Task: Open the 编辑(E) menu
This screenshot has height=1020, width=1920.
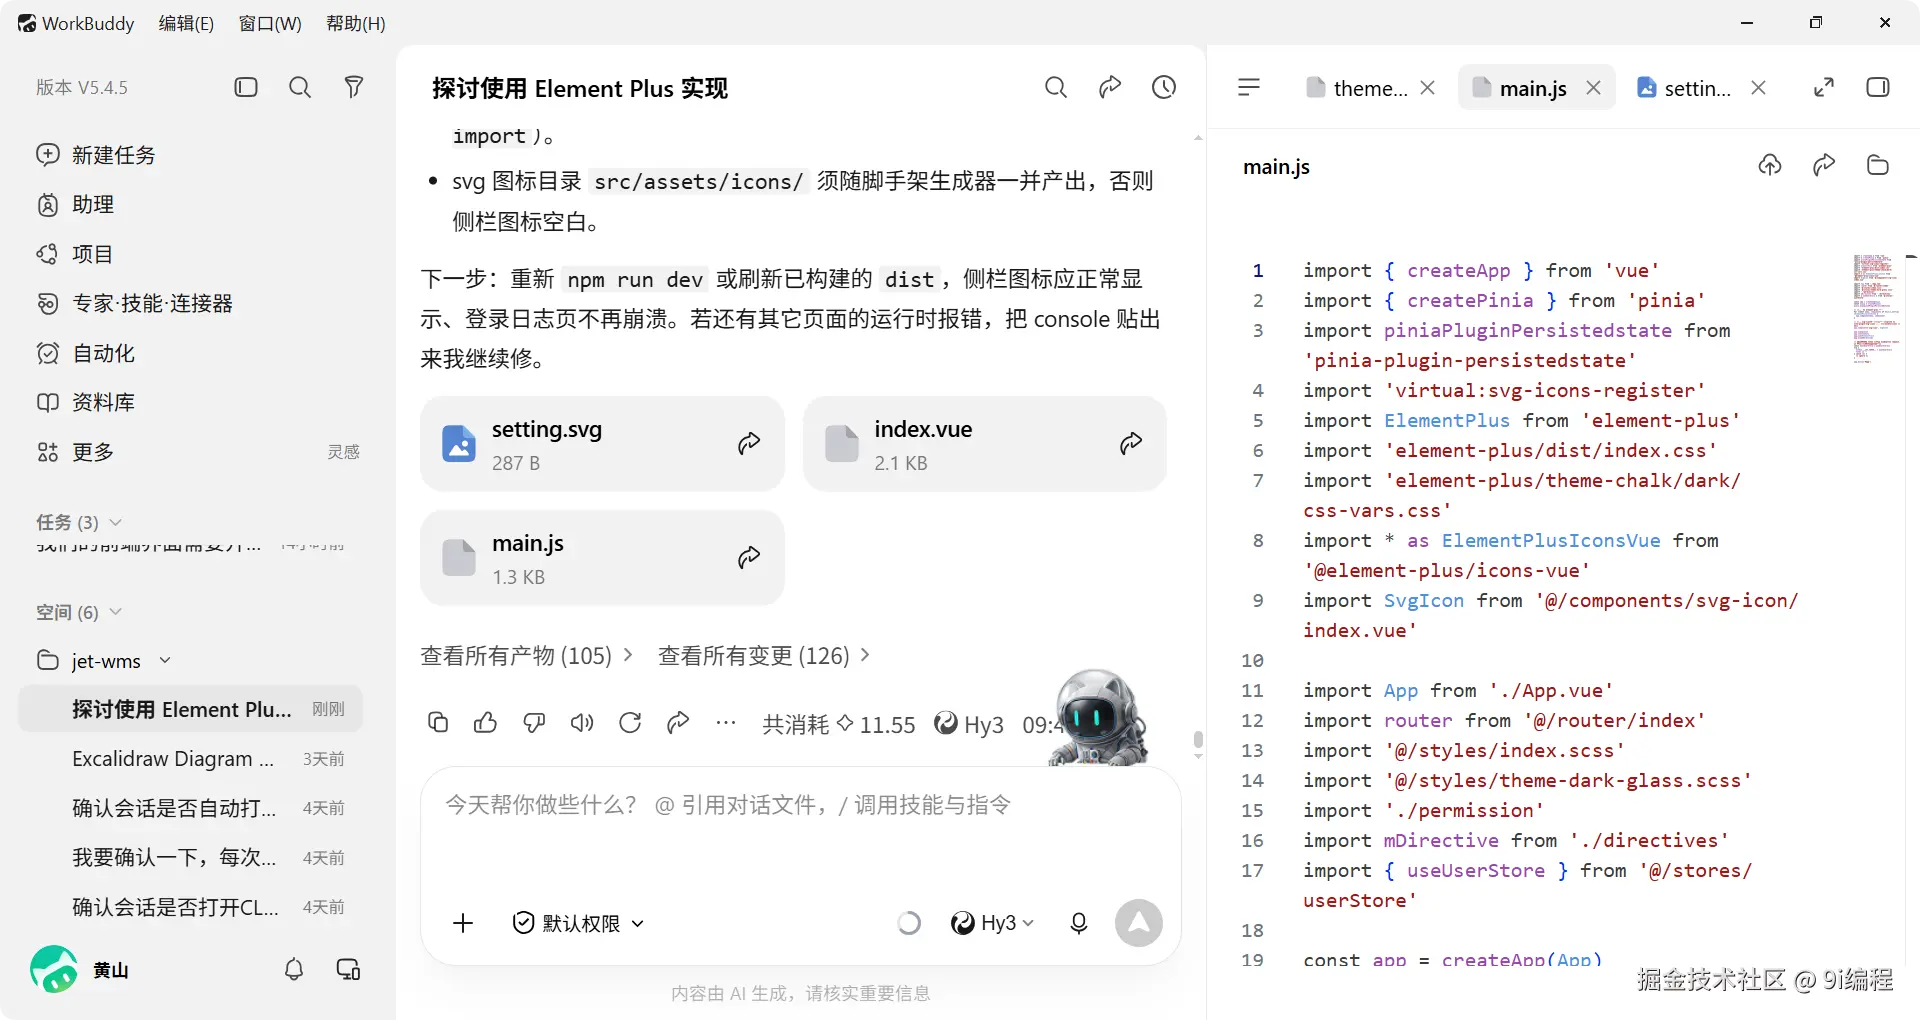Action: click(186, 23)
